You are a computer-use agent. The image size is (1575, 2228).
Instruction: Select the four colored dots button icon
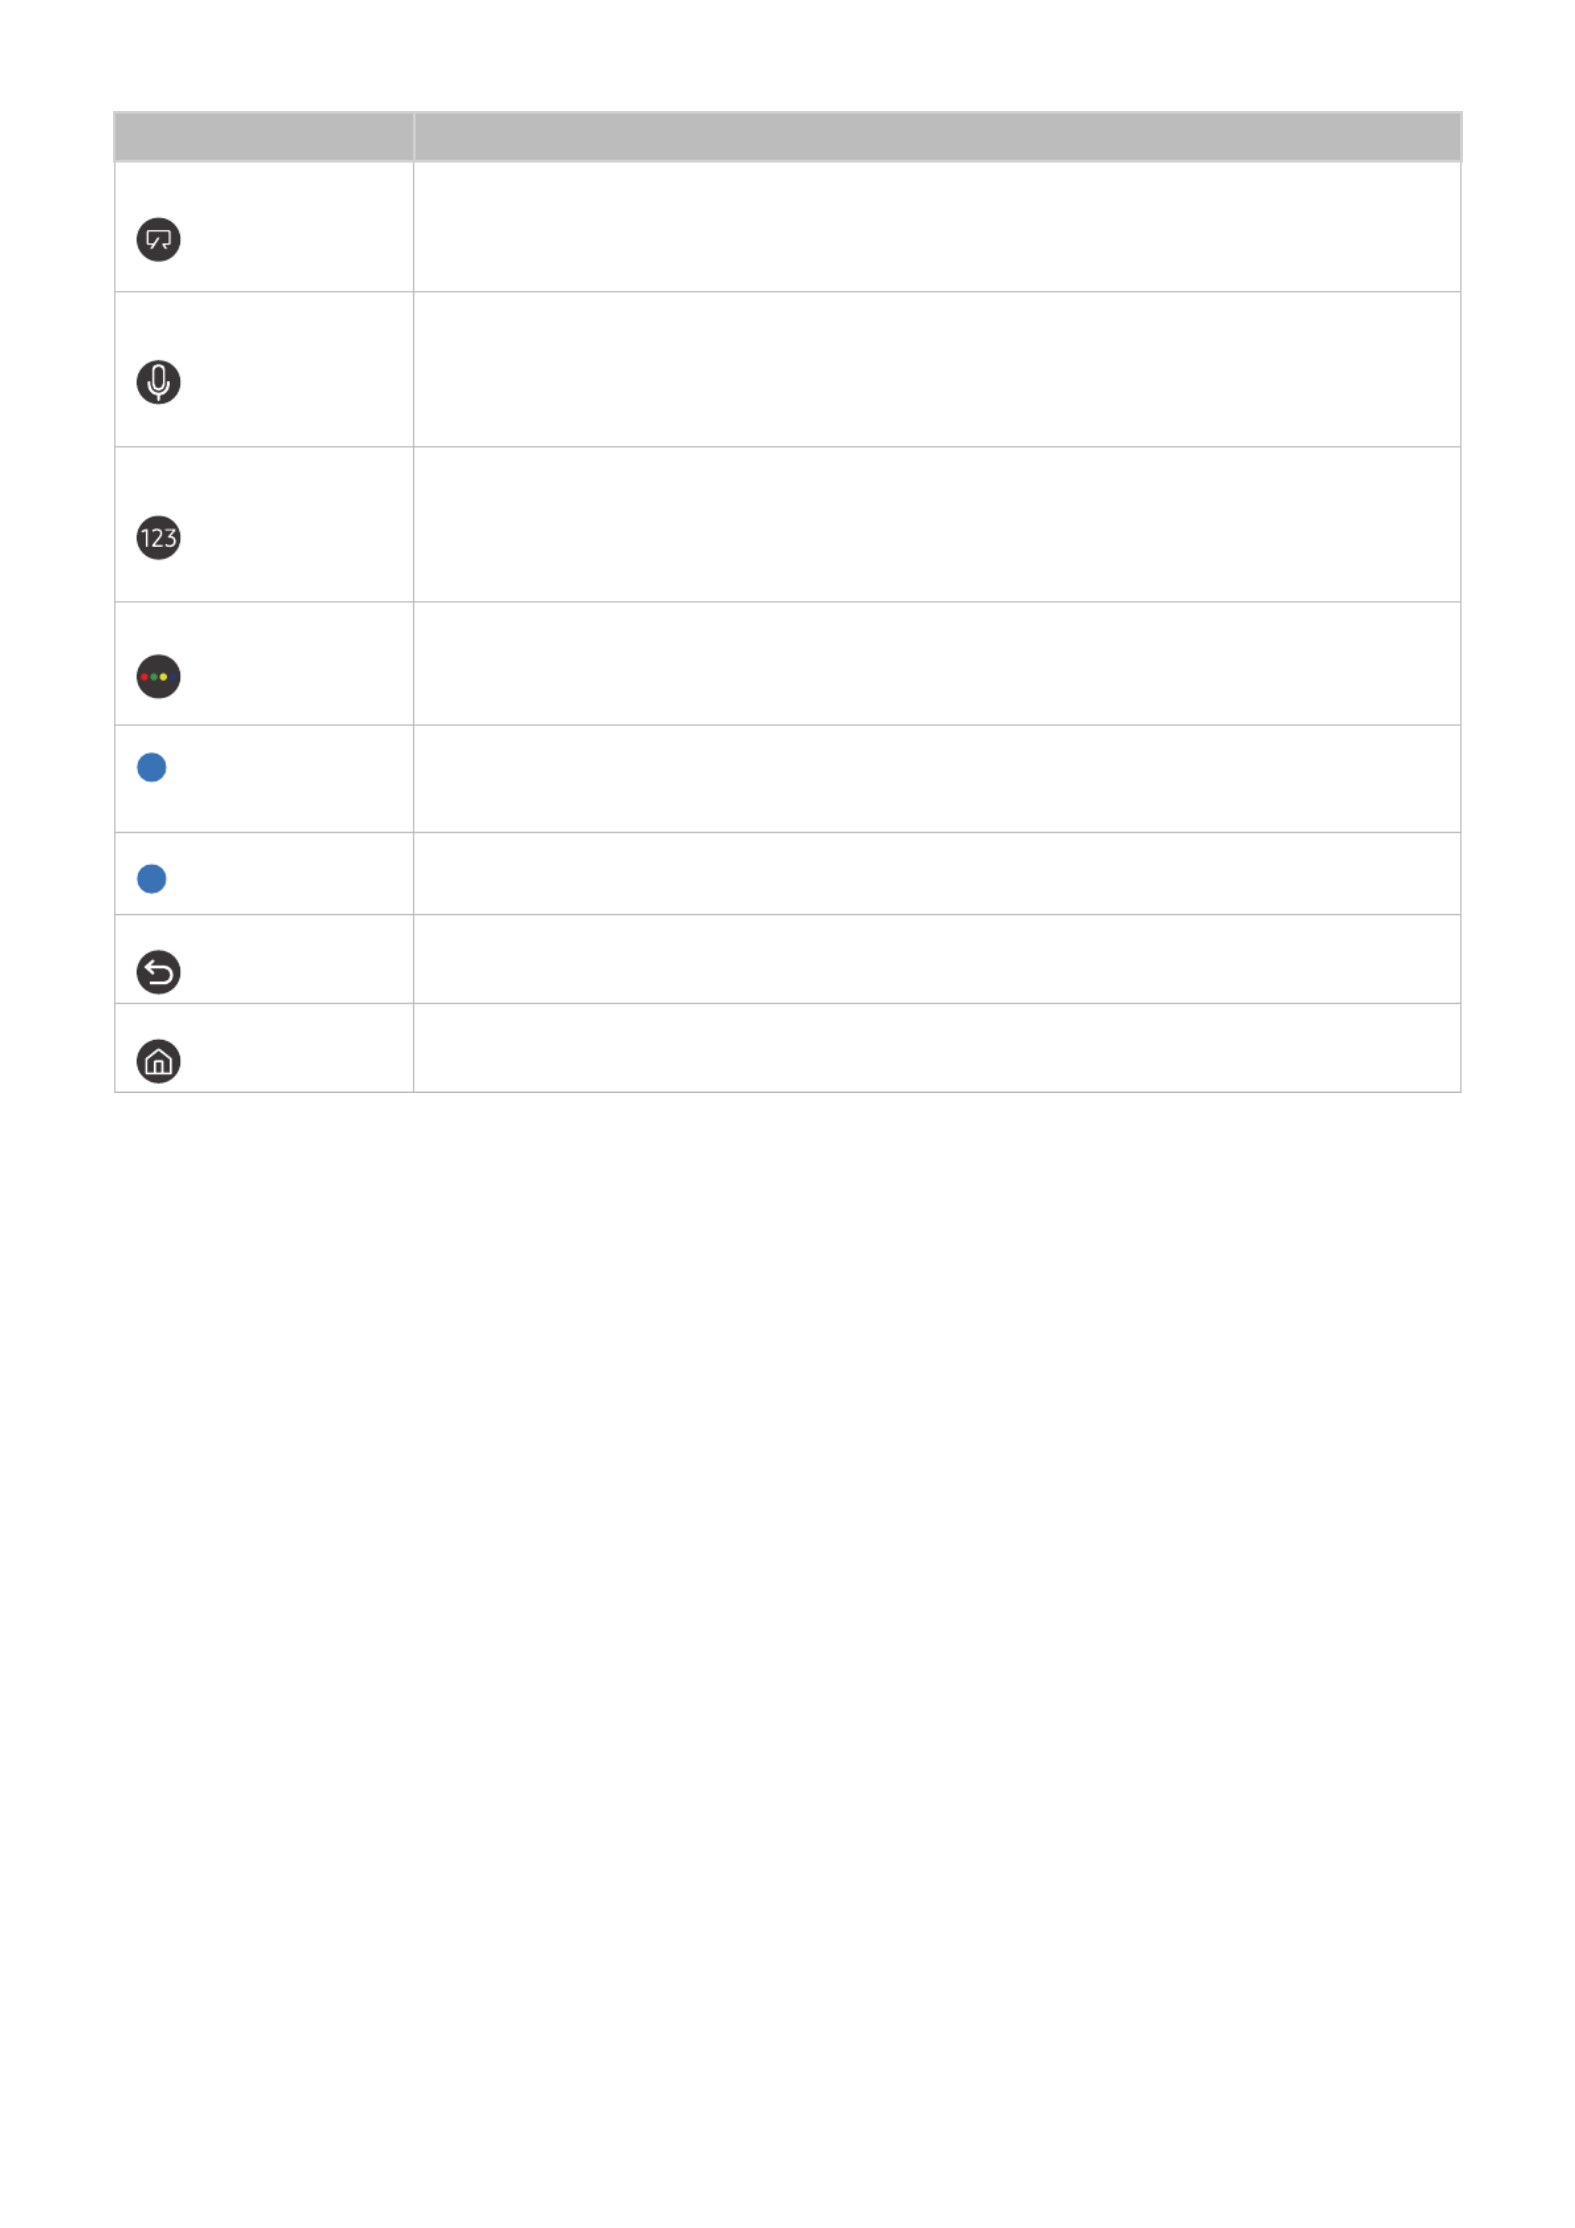pyautogui.click(x=158, y=677)
